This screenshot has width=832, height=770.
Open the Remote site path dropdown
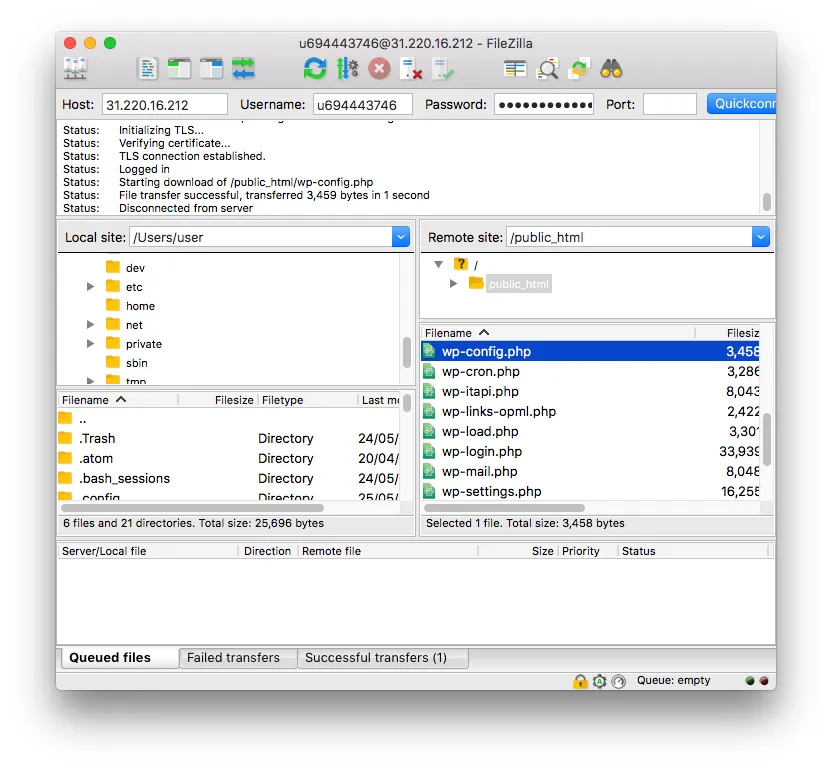click(x=760, y=237)
